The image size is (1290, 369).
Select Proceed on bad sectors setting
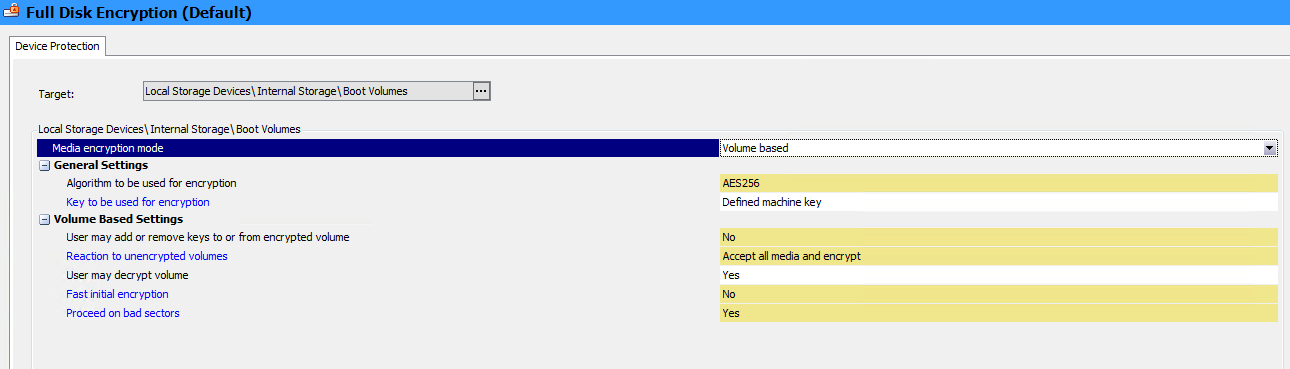click(123, 313)
